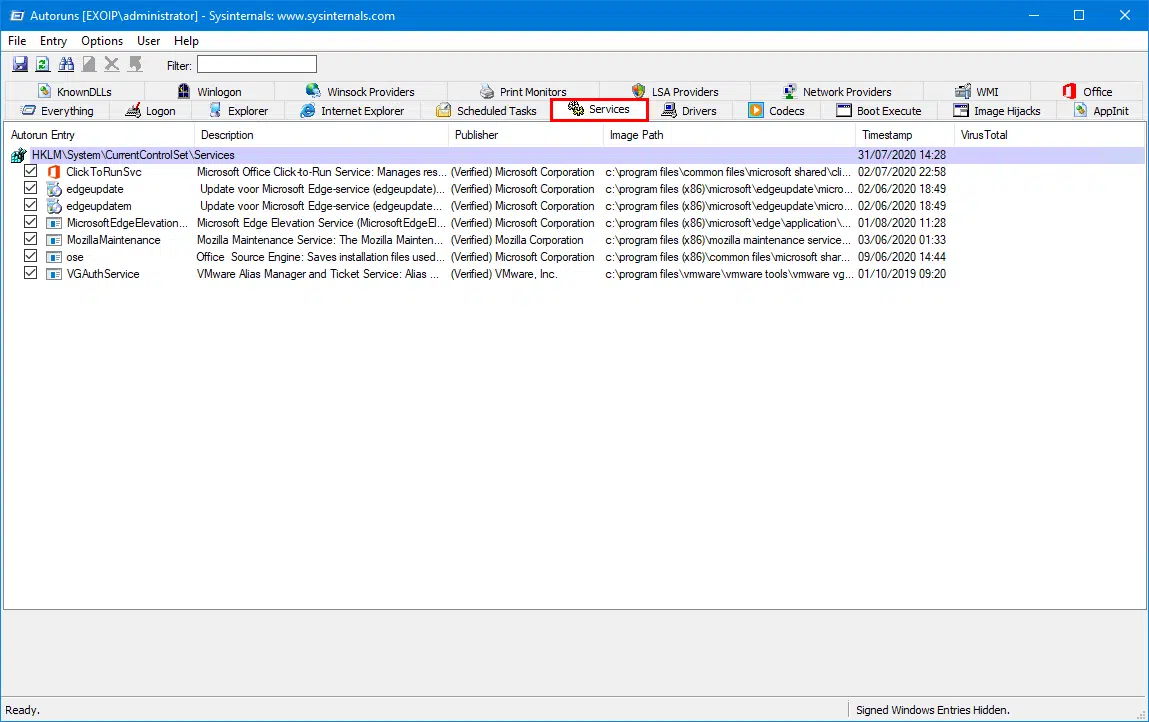Sort by the Publisher column header
The image size is (1149, 722).
[525, 135]
